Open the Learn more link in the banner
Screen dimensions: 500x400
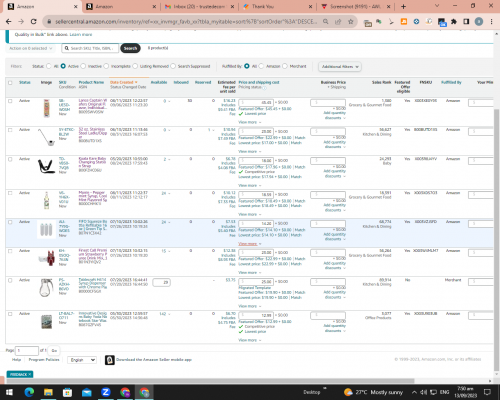81,34
